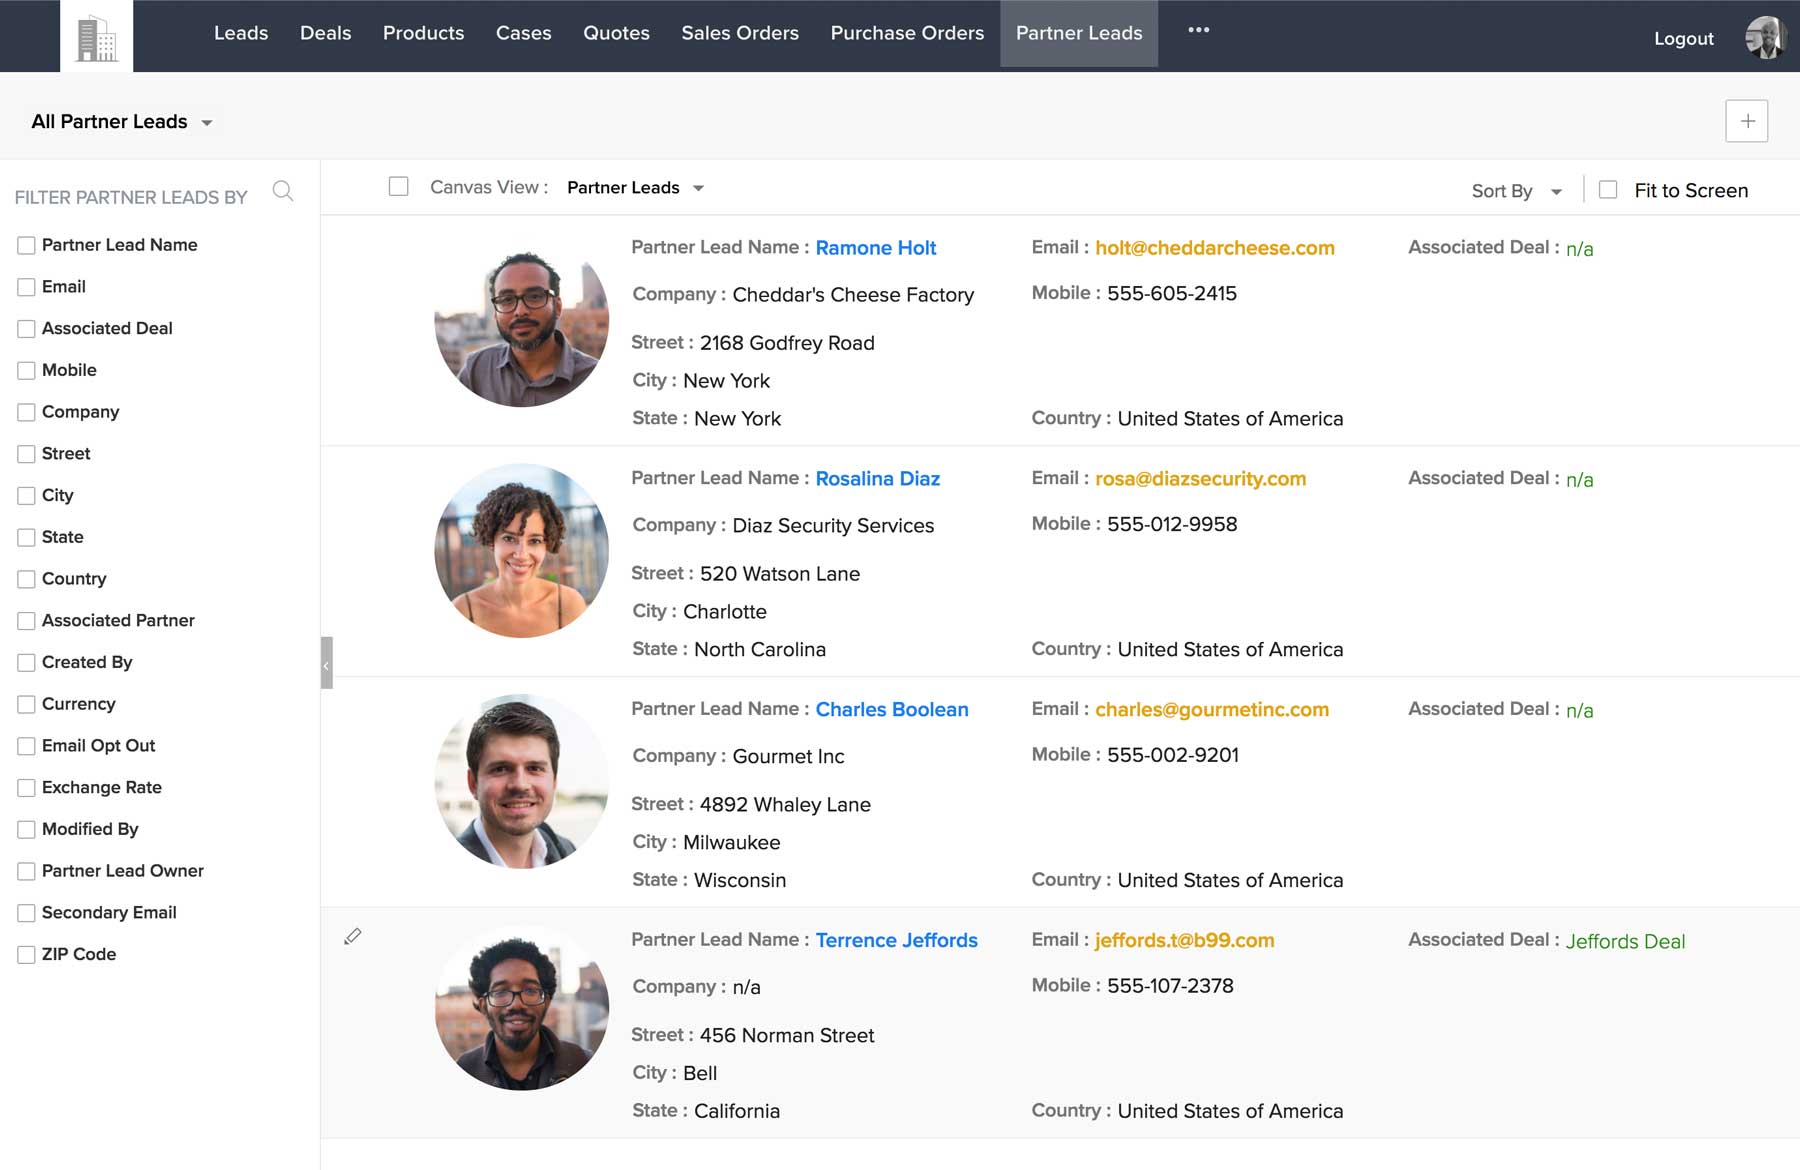Open Charles Boolean's lead record
The image size is (1800, 1170).
click(892, 709)
